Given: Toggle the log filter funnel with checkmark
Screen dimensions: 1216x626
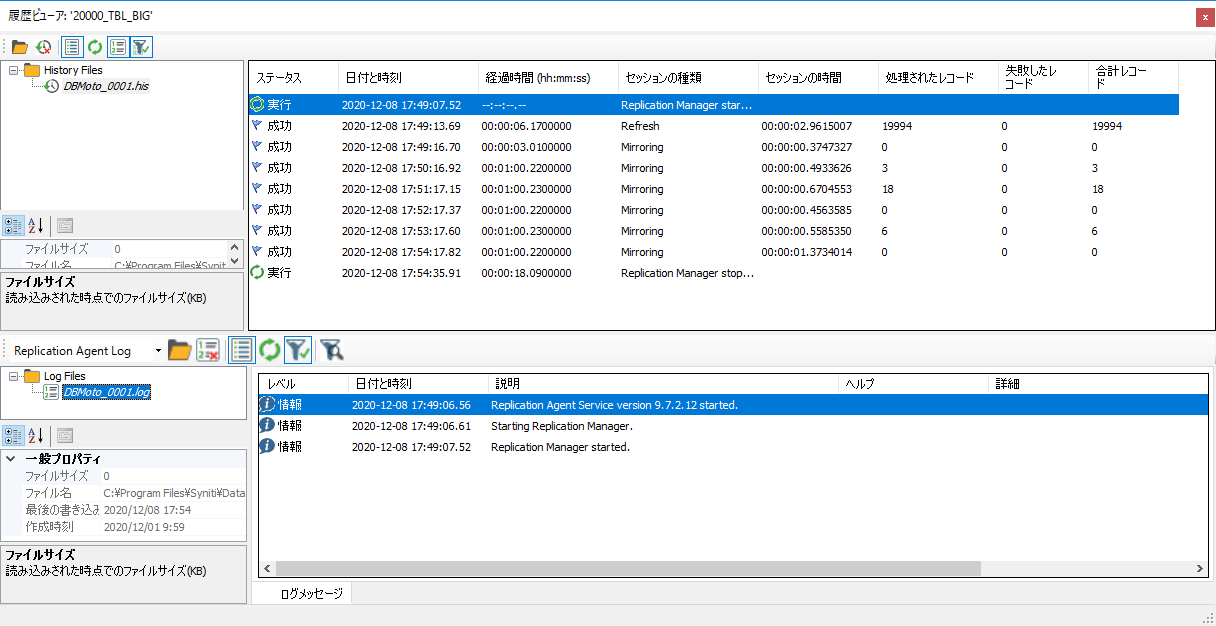Looking at the screenshot, I should 297,350.
